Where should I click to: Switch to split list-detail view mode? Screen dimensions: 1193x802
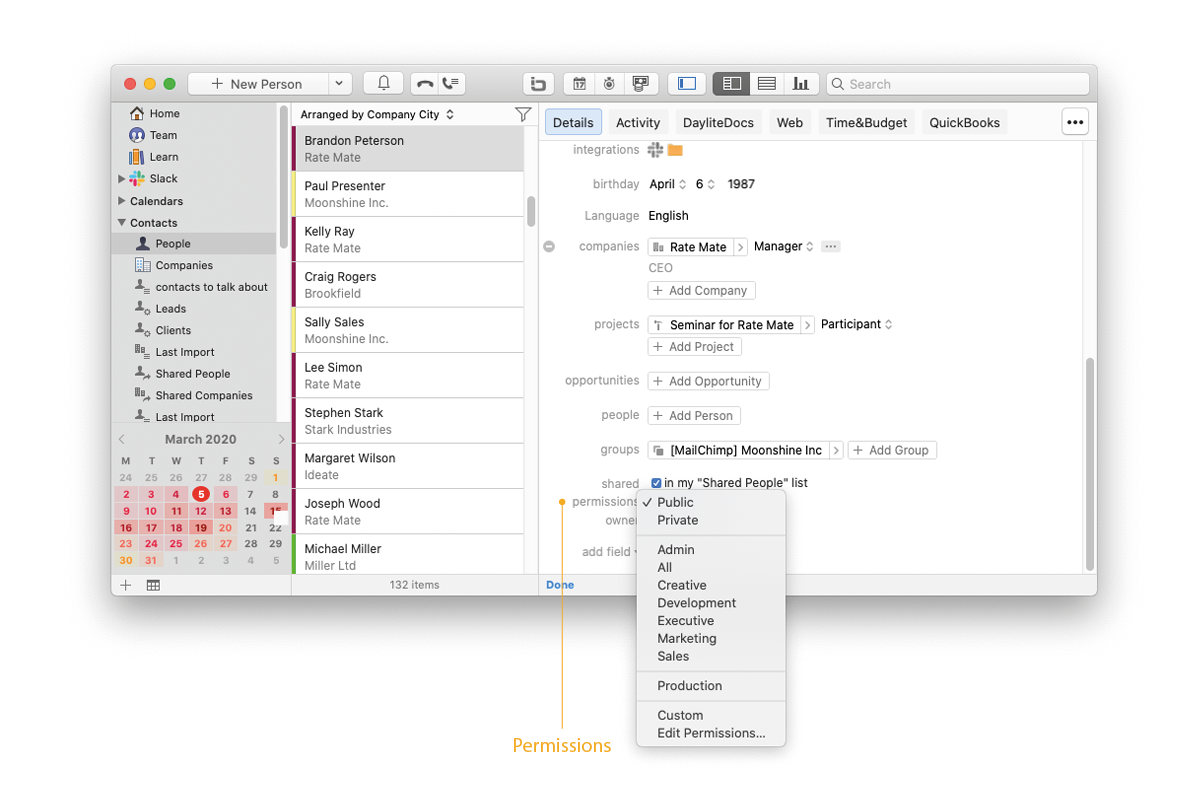point(731,84)
